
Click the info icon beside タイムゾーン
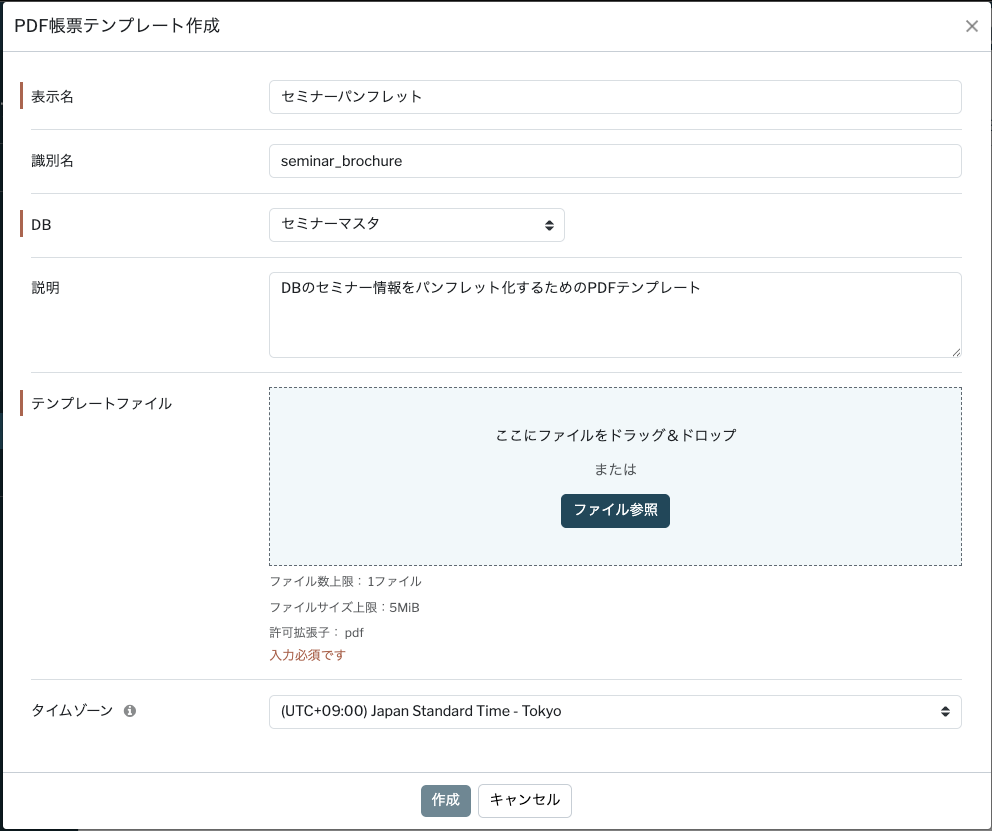130,711
